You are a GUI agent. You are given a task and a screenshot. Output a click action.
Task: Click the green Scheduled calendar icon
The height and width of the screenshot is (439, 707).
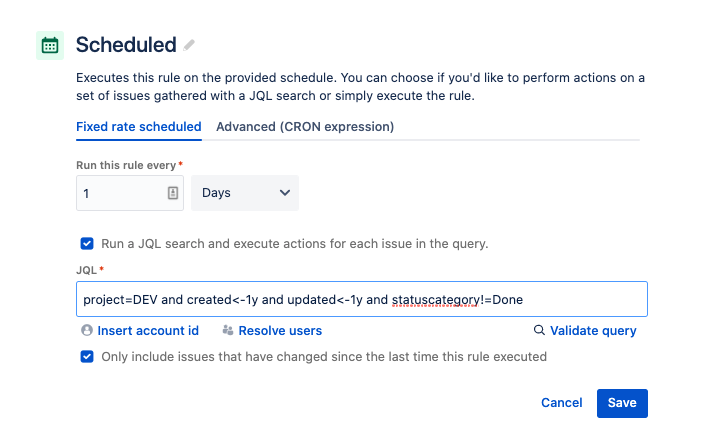coord(49,45)
